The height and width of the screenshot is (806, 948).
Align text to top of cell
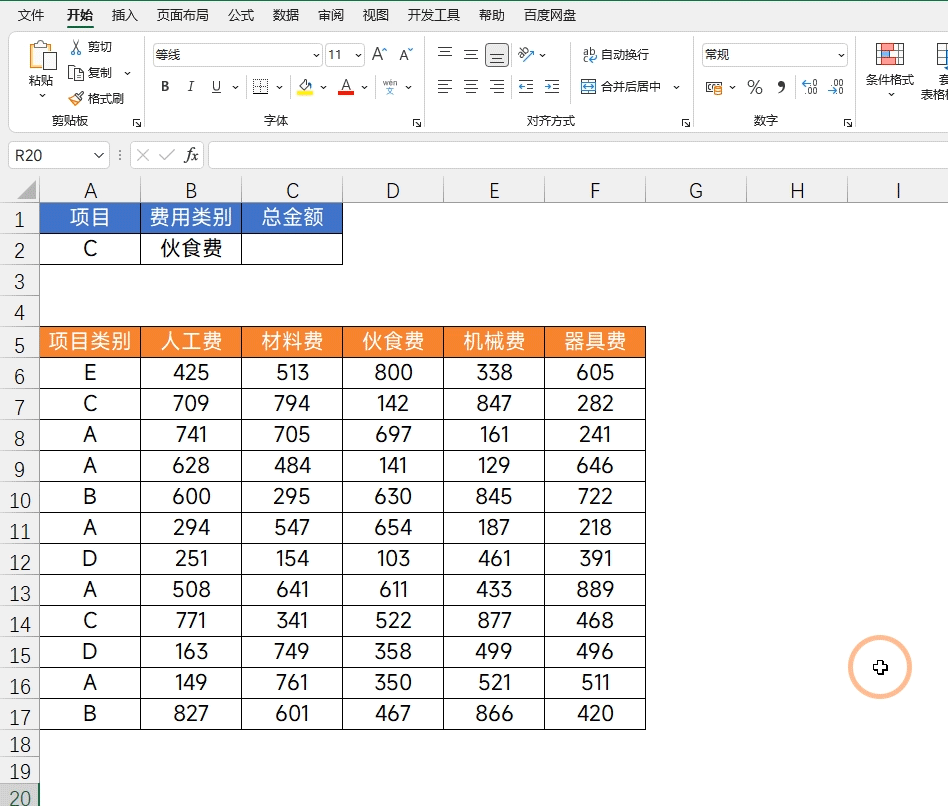[x=445, y=54]
